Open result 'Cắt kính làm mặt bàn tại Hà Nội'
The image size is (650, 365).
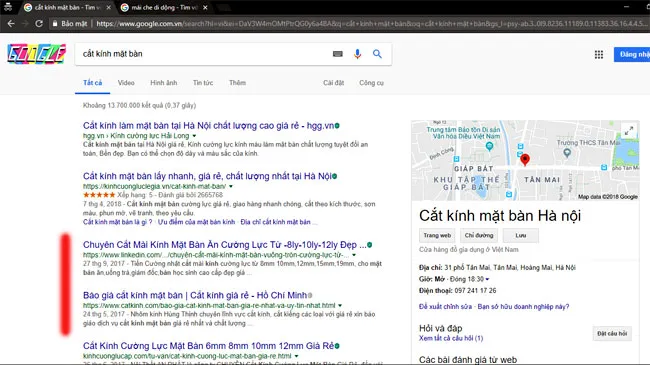(208, 126)
